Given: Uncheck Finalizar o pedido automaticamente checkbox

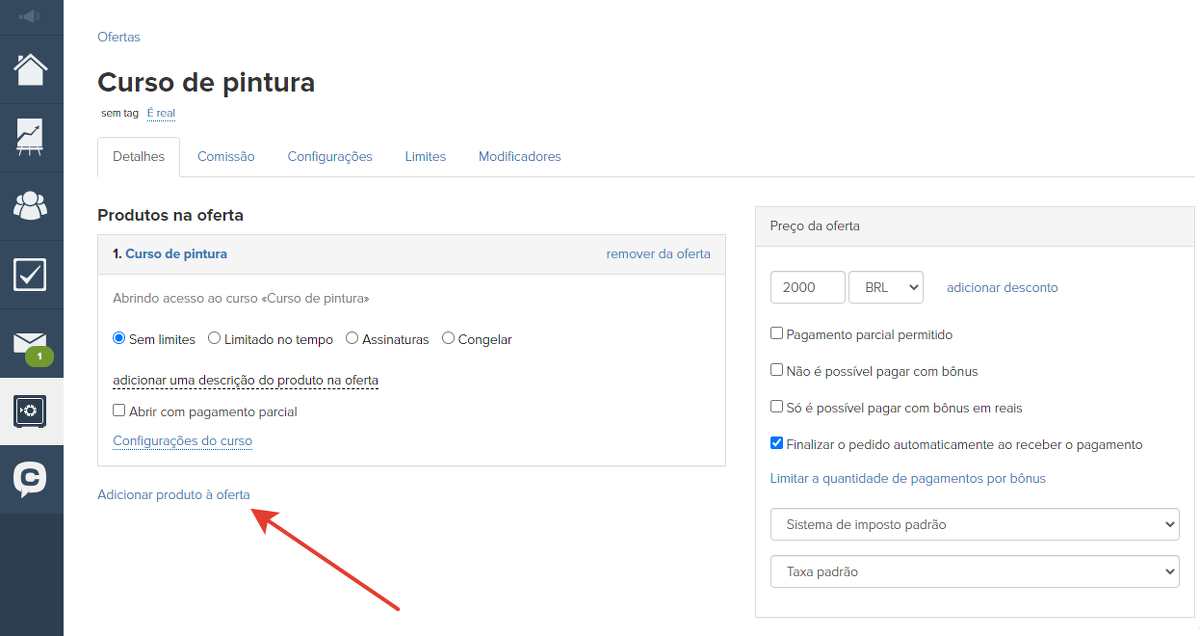Looking at the screenshot, I should (x=777, y=444).
